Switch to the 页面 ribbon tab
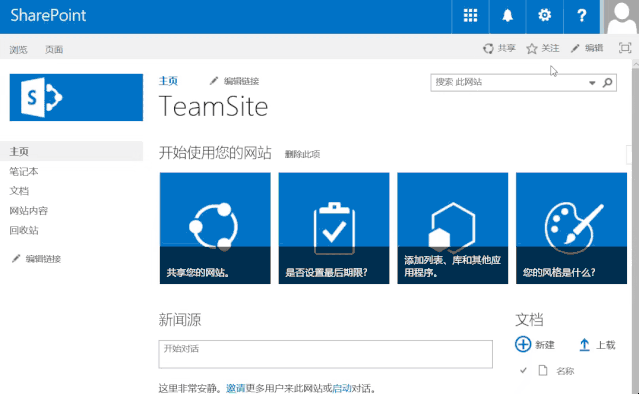The height and width of the screenshot is (394, 639). (54, 50)
